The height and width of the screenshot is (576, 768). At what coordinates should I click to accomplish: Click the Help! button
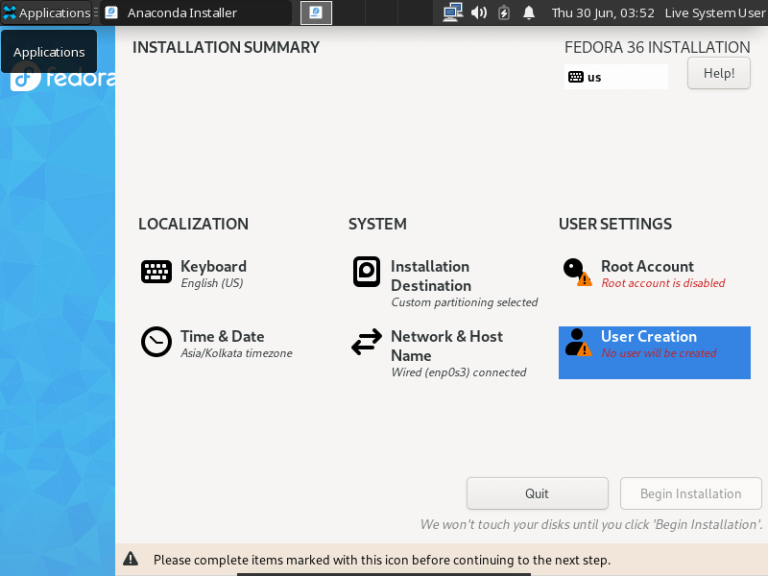tap(719, 73)
